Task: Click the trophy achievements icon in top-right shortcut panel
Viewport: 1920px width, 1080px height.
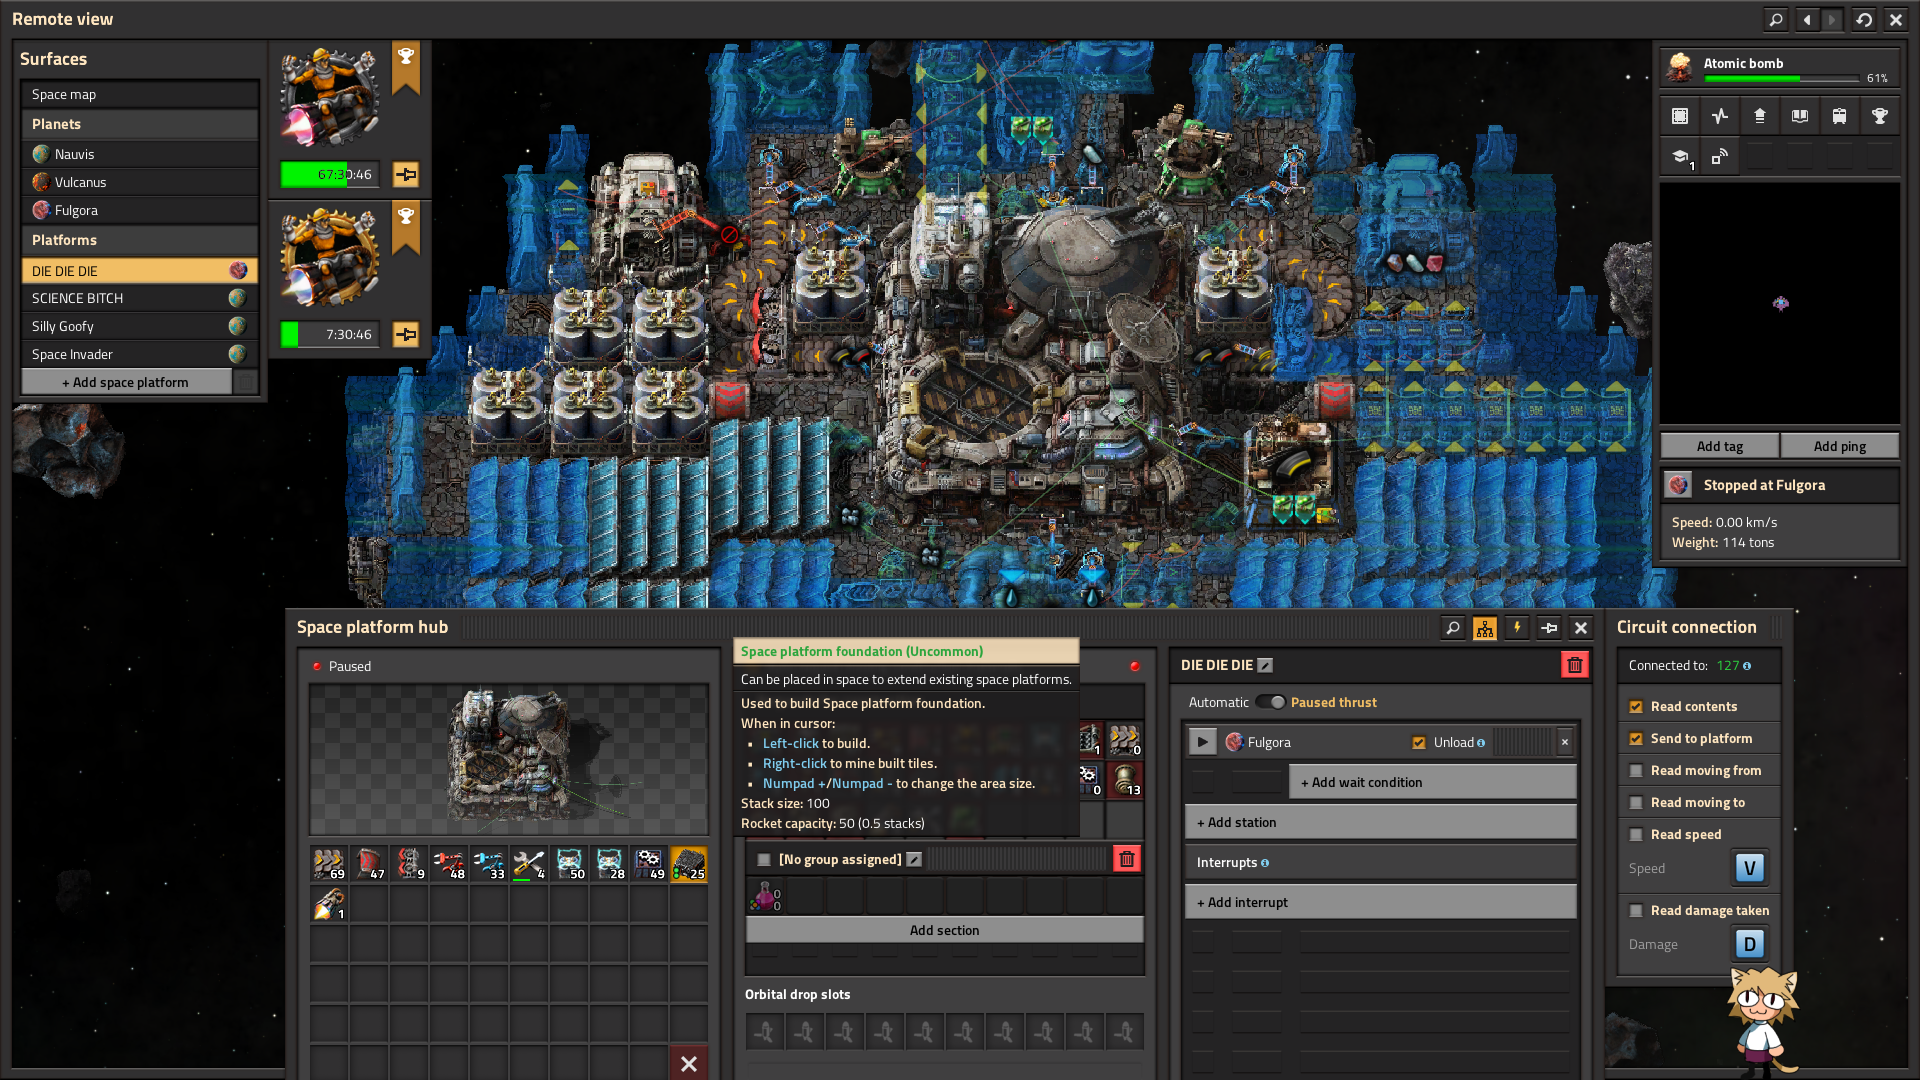Action: point(1879,116)
